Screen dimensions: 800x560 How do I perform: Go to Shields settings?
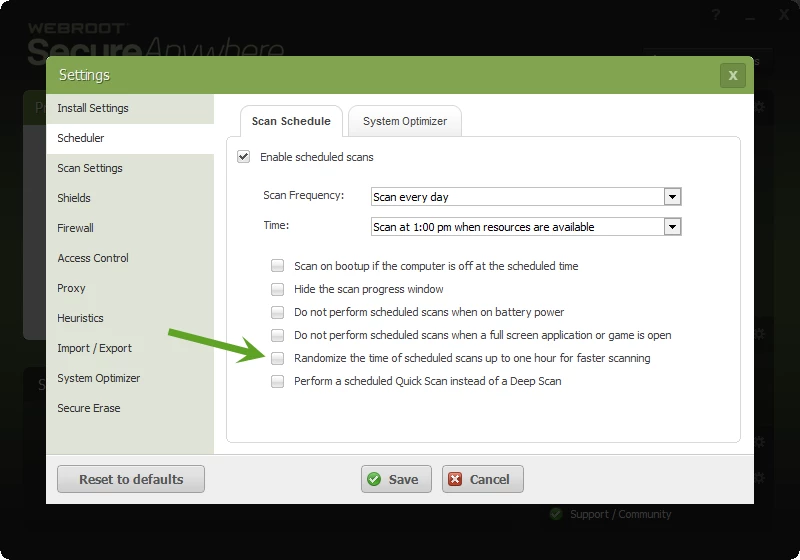pos(130,198)
